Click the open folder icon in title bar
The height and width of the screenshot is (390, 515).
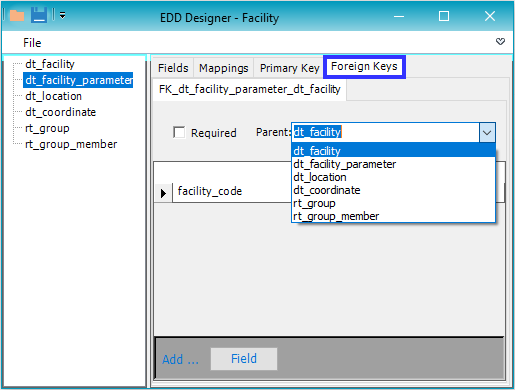pos(17,15)
